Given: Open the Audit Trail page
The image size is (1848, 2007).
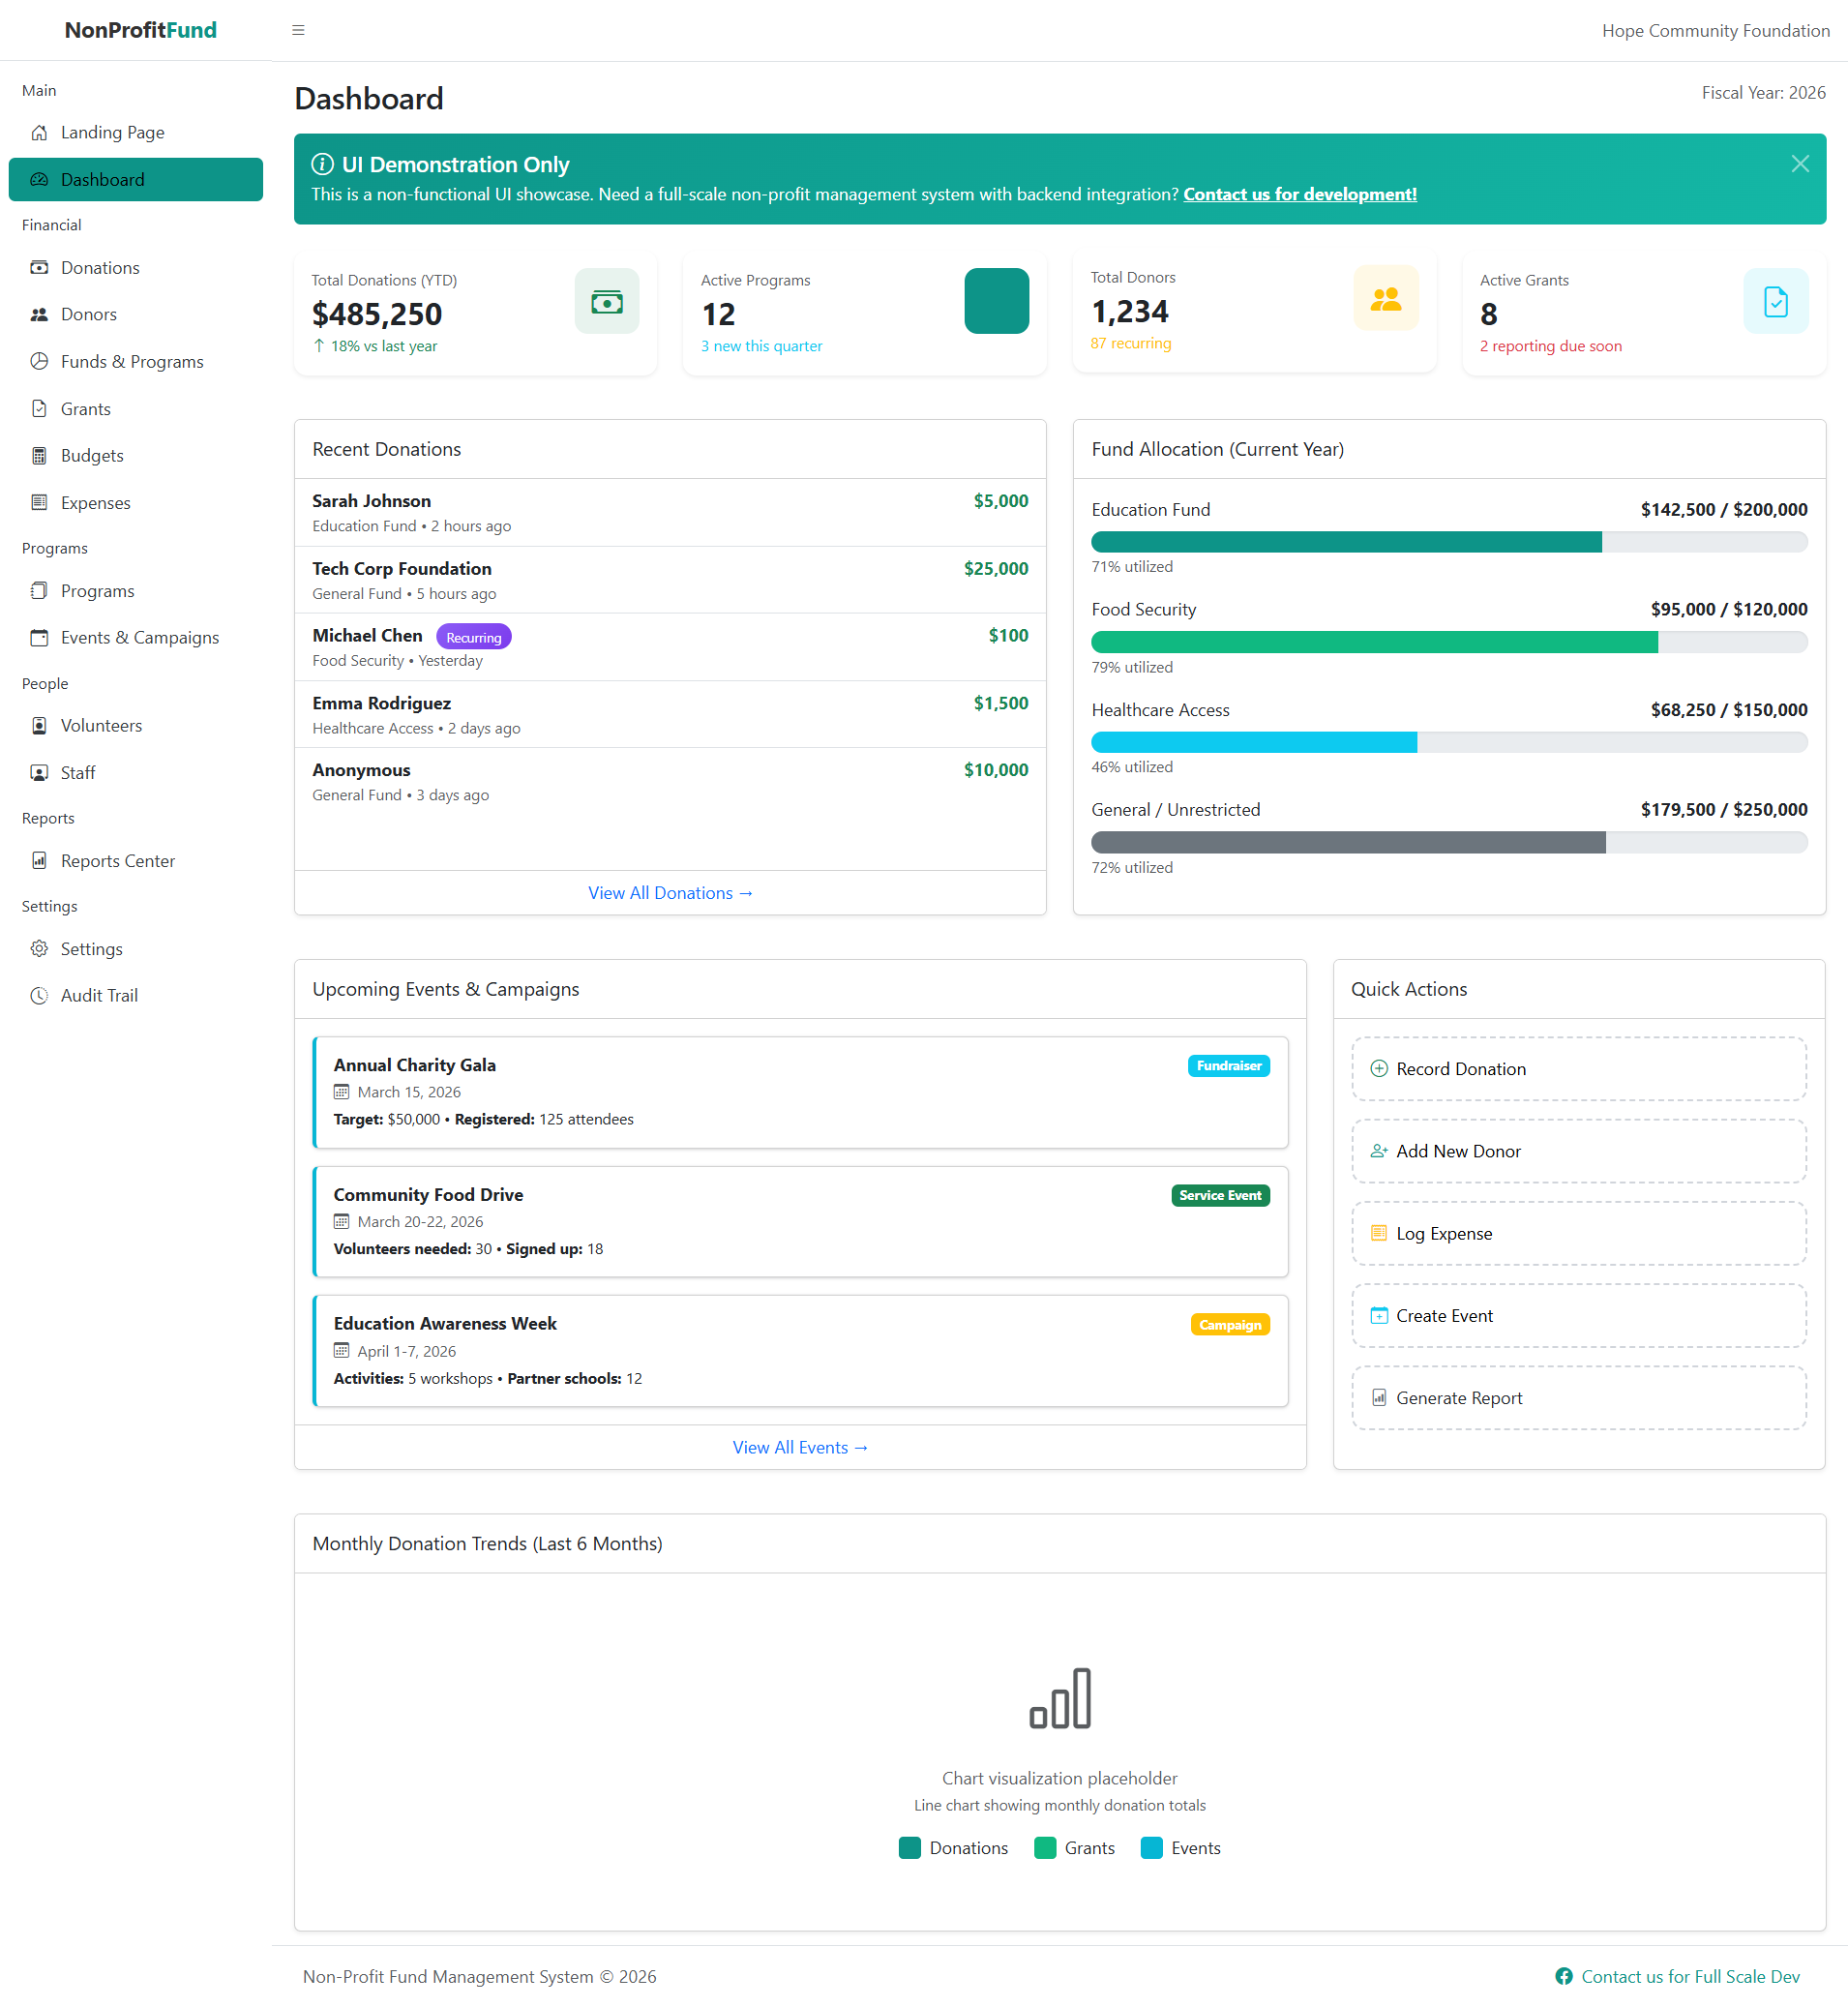Looking at the screenshot, I should tap(98, 995).
